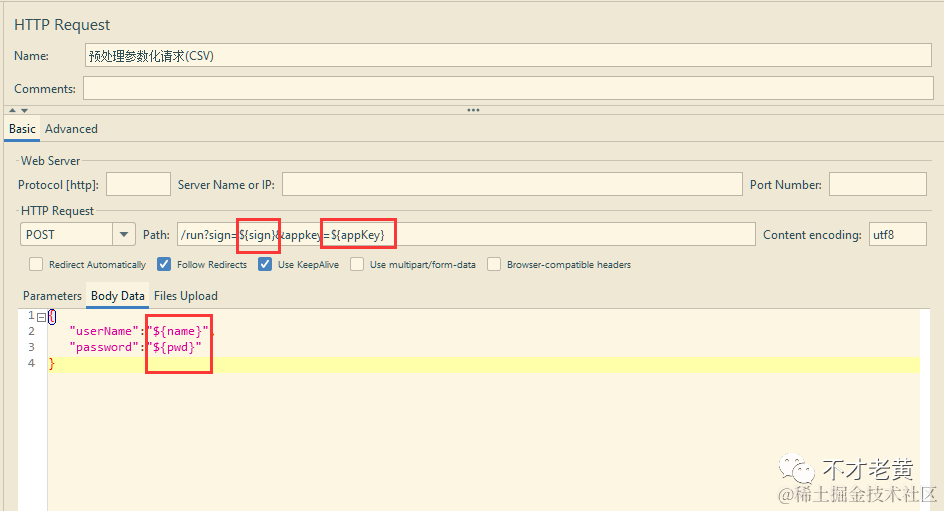Uncheck Follow Redirects checkbox
This screenshot has height=511, width=944.
point(164,264)
